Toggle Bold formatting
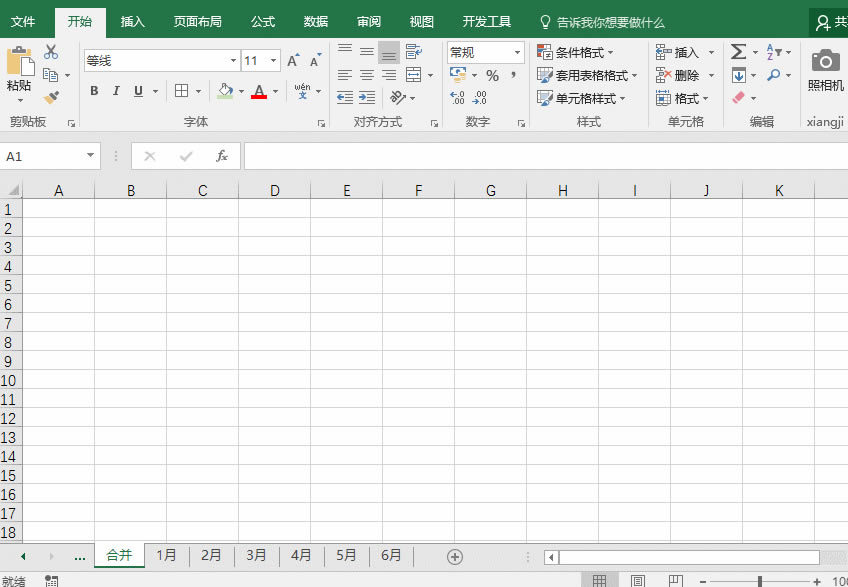This screenshot has height=587, width=848. coord(94,91)
